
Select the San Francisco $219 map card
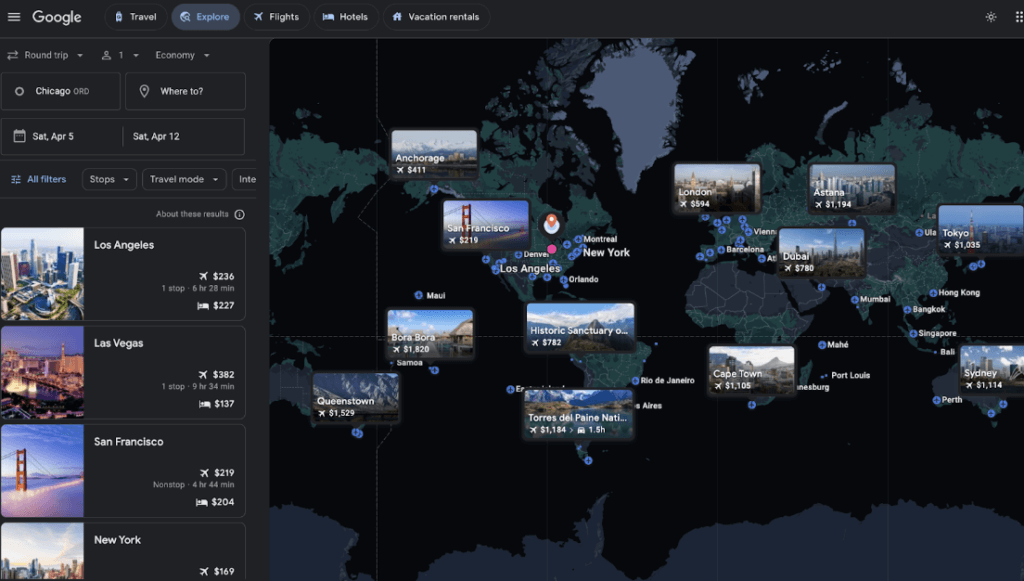486,224
